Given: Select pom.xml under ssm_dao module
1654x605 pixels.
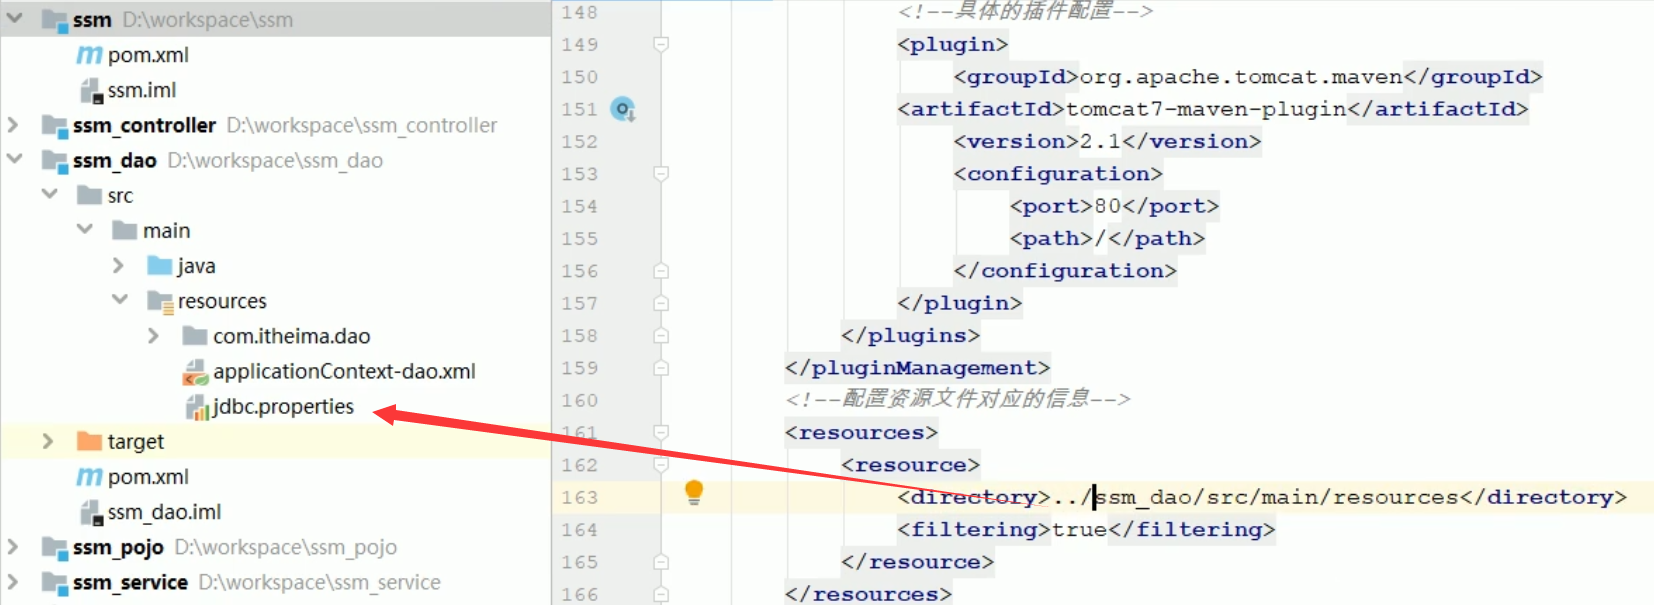Looking at the screenshot, I should click(148, 477).
